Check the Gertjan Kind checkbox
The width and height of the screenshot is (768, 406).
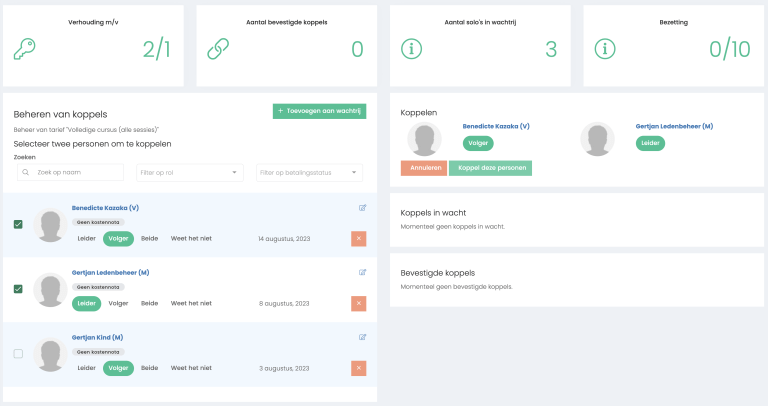[18, 353]
